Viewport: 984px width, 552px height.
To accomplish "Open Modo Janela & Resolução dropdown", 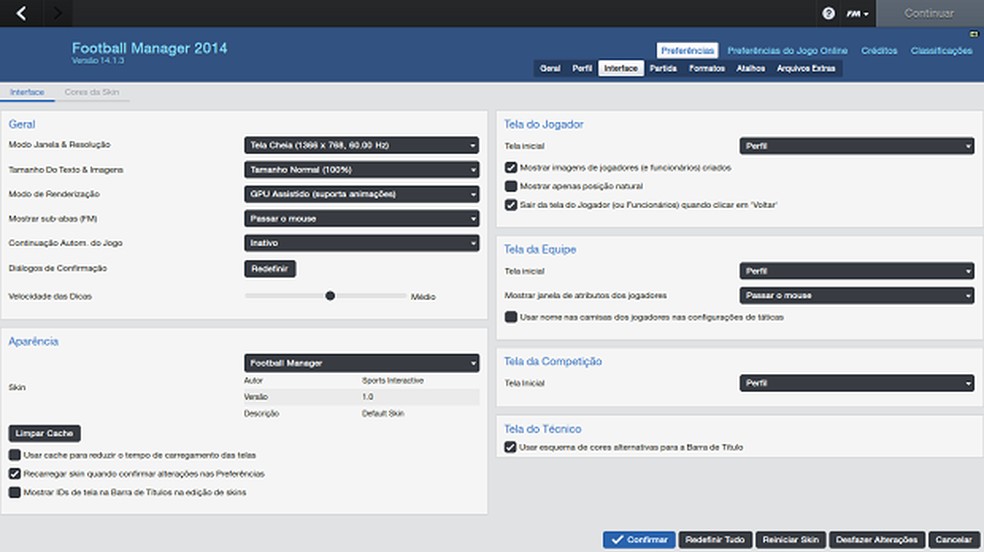I will (361, 145).
